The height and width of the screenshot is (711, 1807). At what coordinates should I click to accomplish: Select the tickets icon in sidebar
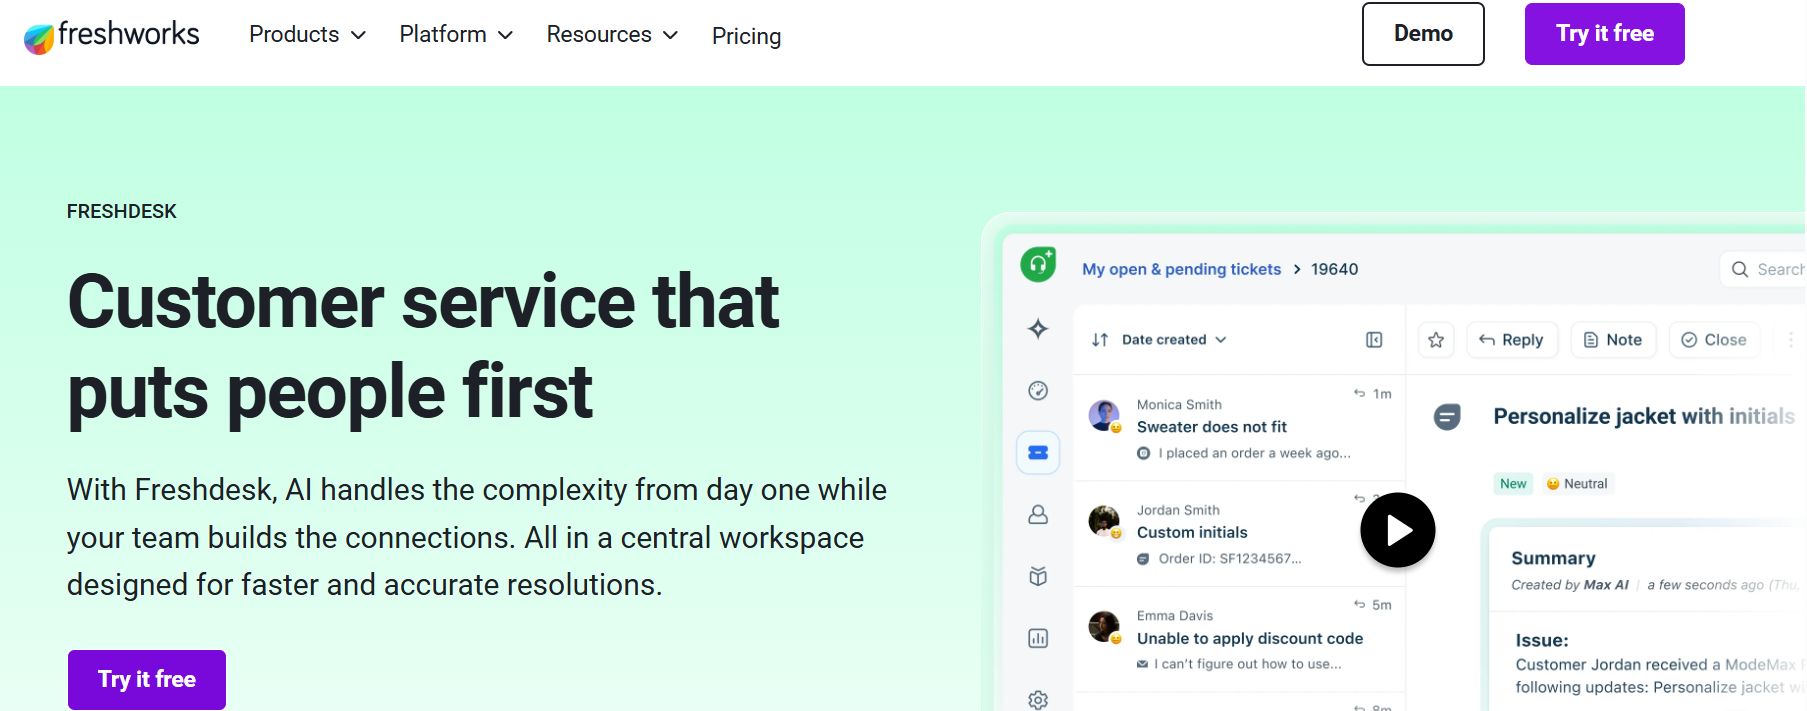click(1038, 453)
